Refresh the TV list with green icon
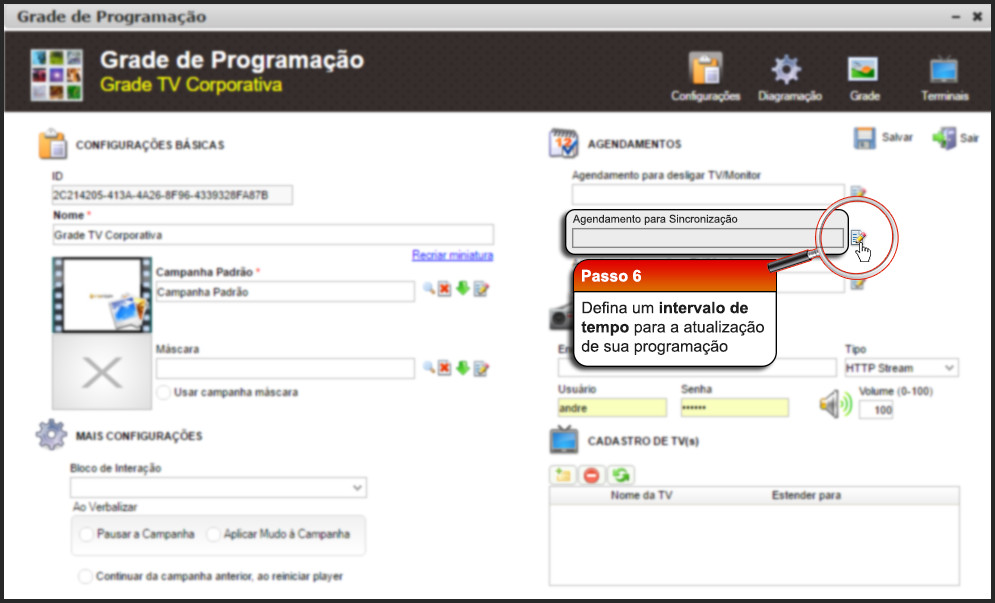This screenshot has width=995, height=603. click(x=620, y=475)
